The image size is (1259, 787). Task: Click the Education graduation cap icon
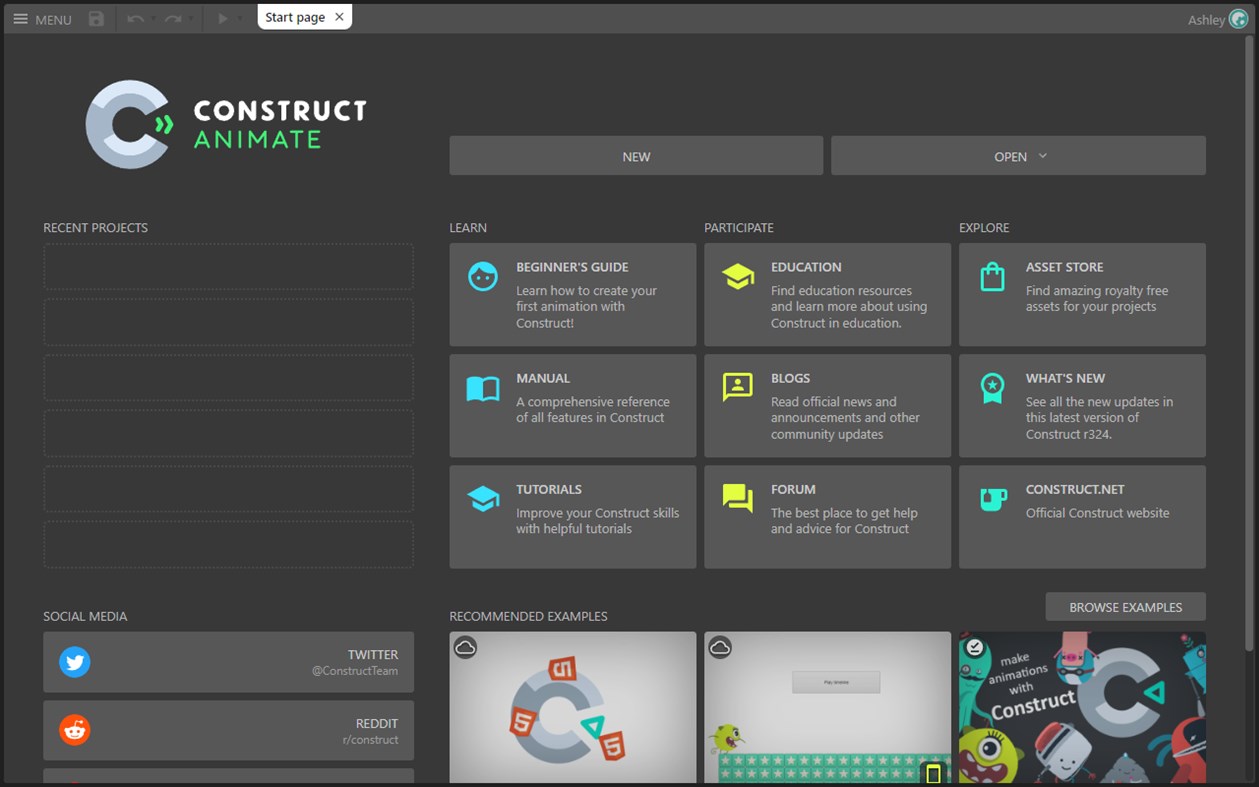737,276
